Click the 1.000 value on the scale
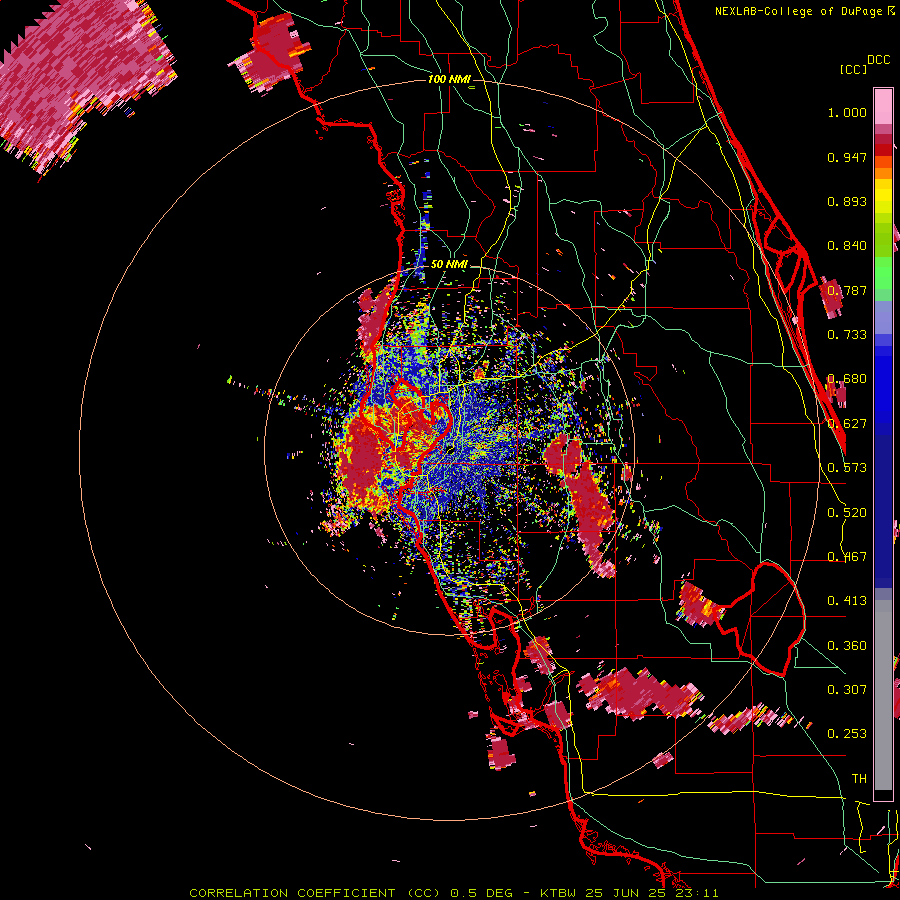The image size is (900, 900). click(x=847, y=113)
